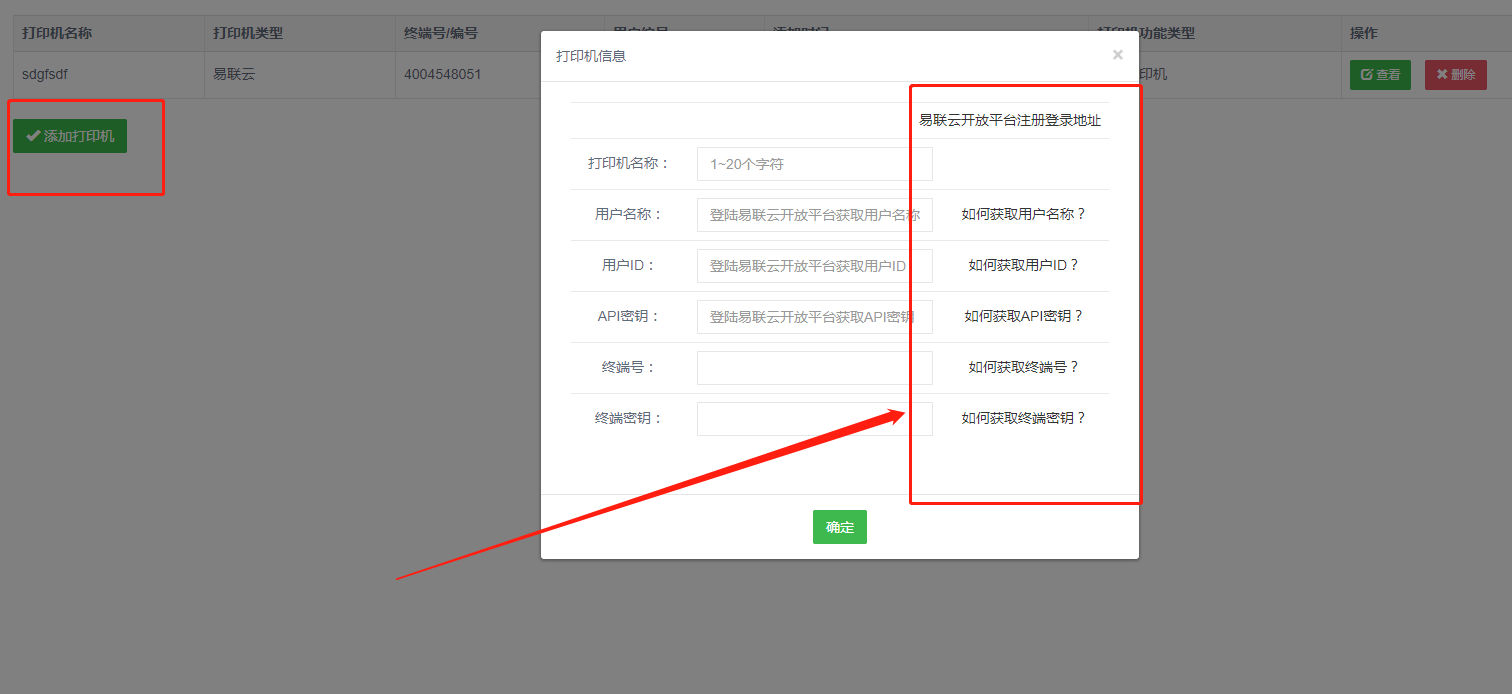View the printer with the 查看 button

point(1380,75)
